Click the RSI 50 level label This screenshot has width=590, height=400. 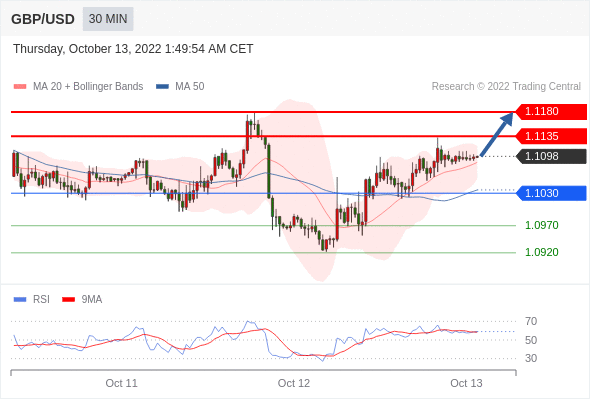click(531, 340)
